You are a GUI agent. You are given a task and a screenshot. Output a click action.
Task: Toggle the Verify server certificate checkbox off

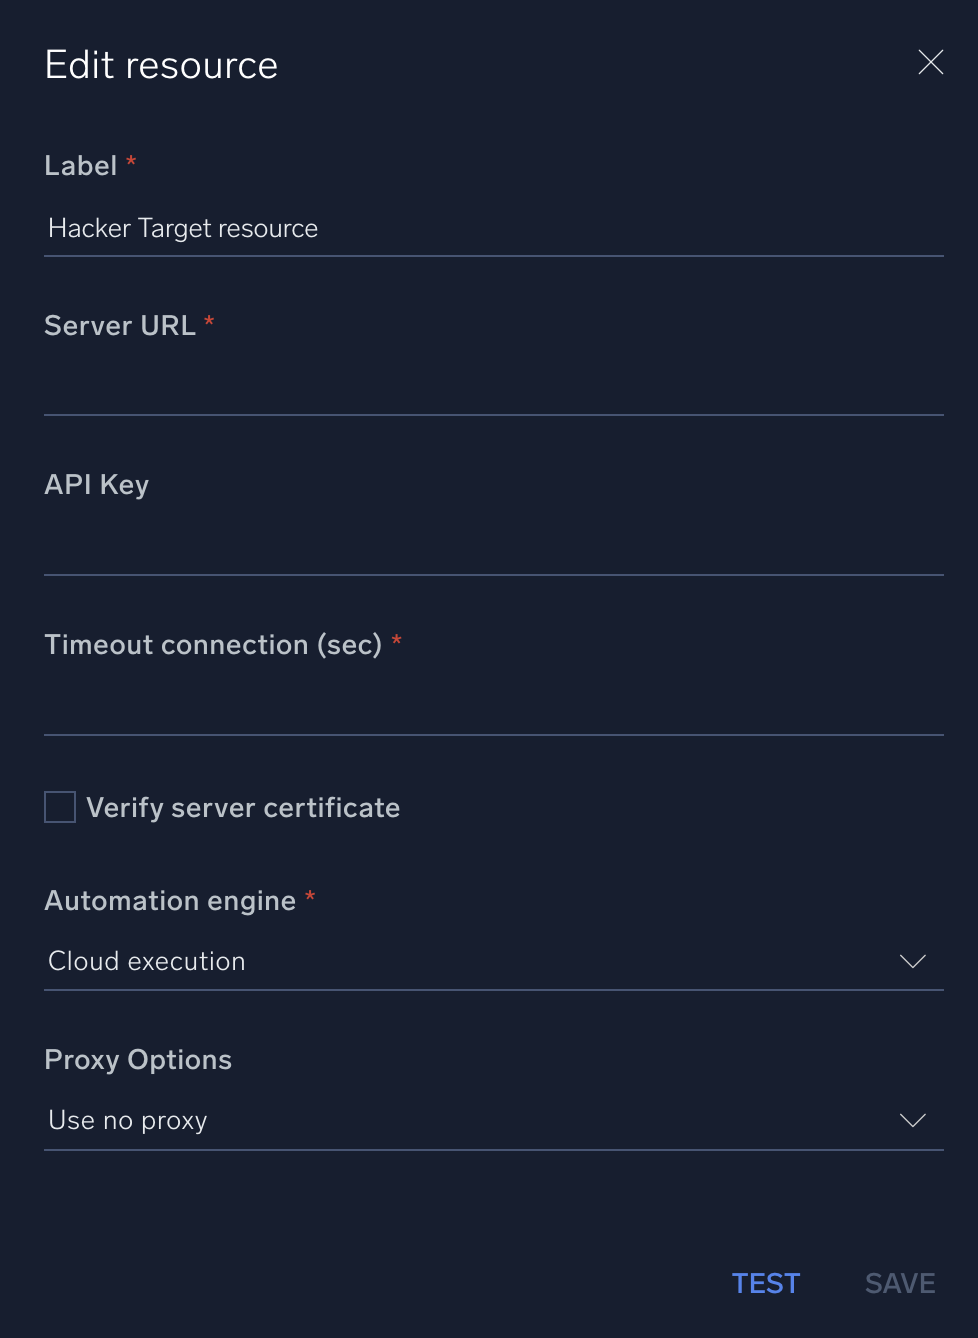(59, 806)
